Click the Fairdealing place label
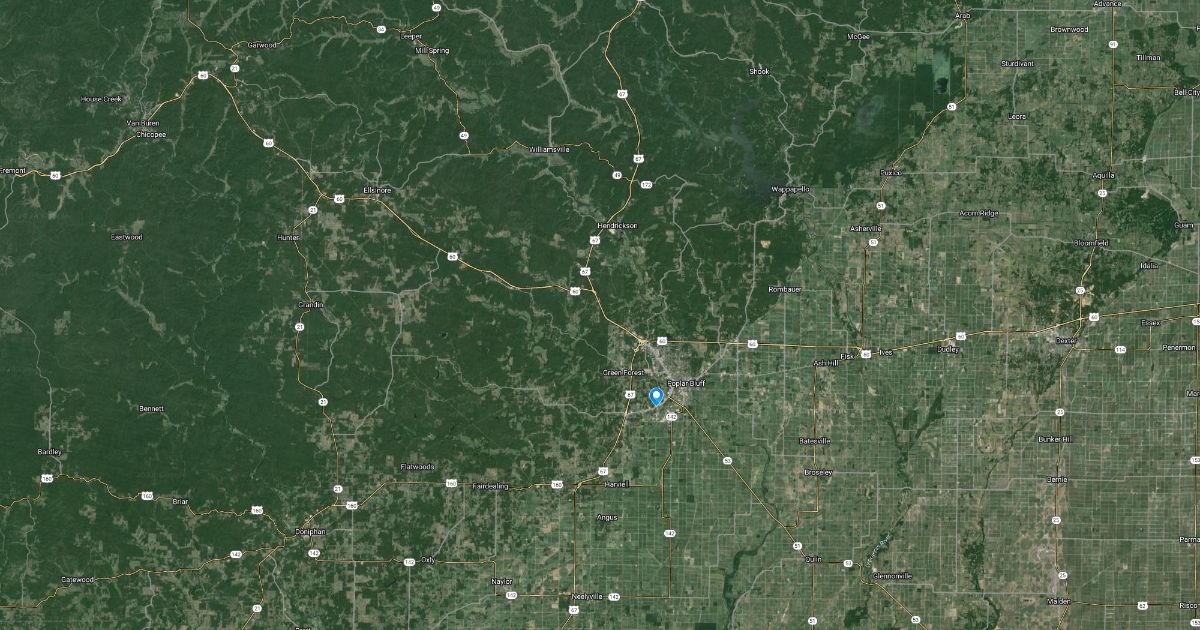The width and height of the screenshot is (1200, 630). 490,485
